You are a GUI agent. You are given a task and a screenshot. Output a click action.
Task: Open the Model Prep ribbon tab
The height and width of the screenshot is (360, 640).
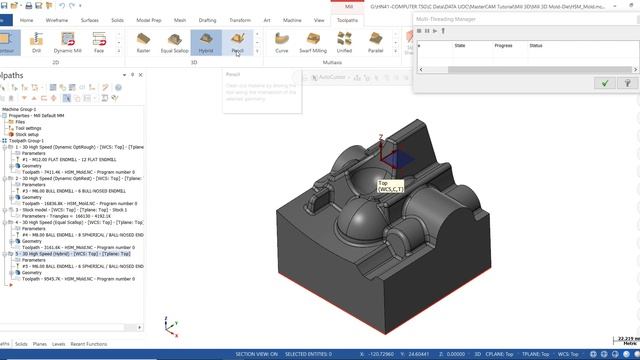coord(149,20)
